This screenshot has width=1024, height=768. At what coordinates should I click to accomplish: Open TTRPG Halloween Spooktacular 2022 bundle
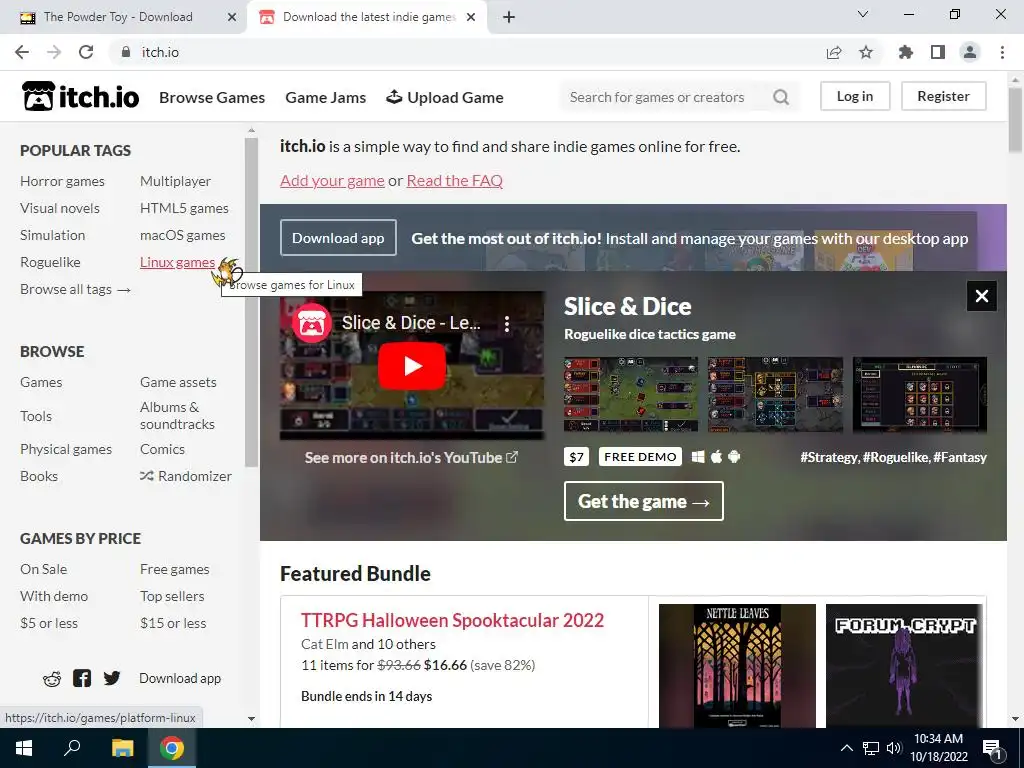[x=453, y=620]
